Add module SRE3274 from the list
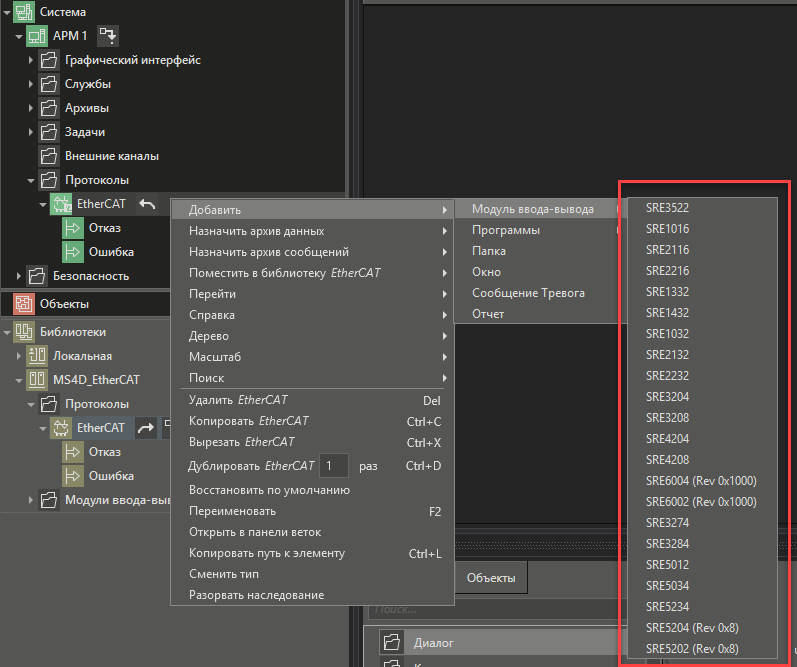Viewport: 797px width, 667px height. 702,523
